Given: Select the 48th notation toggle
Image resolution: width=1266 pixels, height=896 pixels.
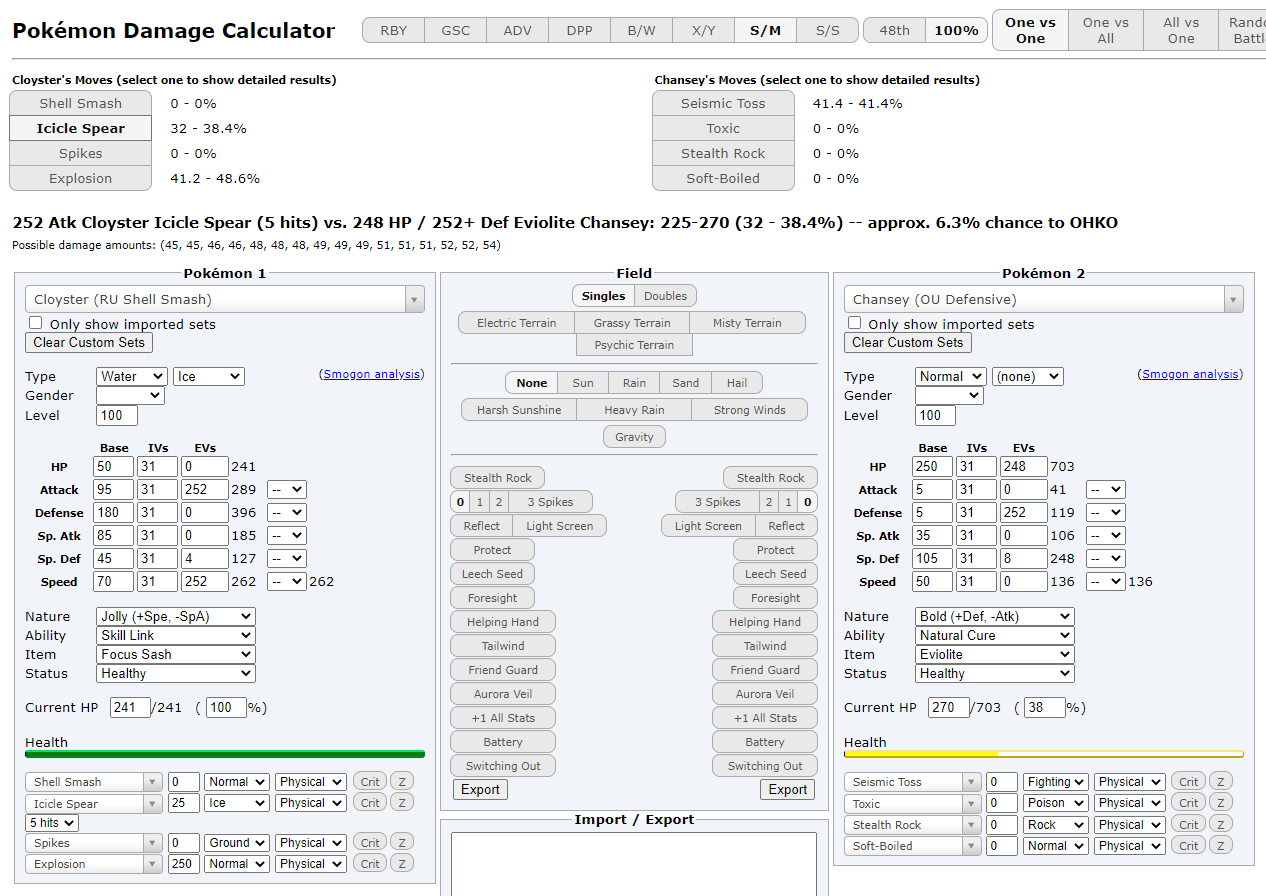Looking at the screenshot, I should (x=894, y=30).
